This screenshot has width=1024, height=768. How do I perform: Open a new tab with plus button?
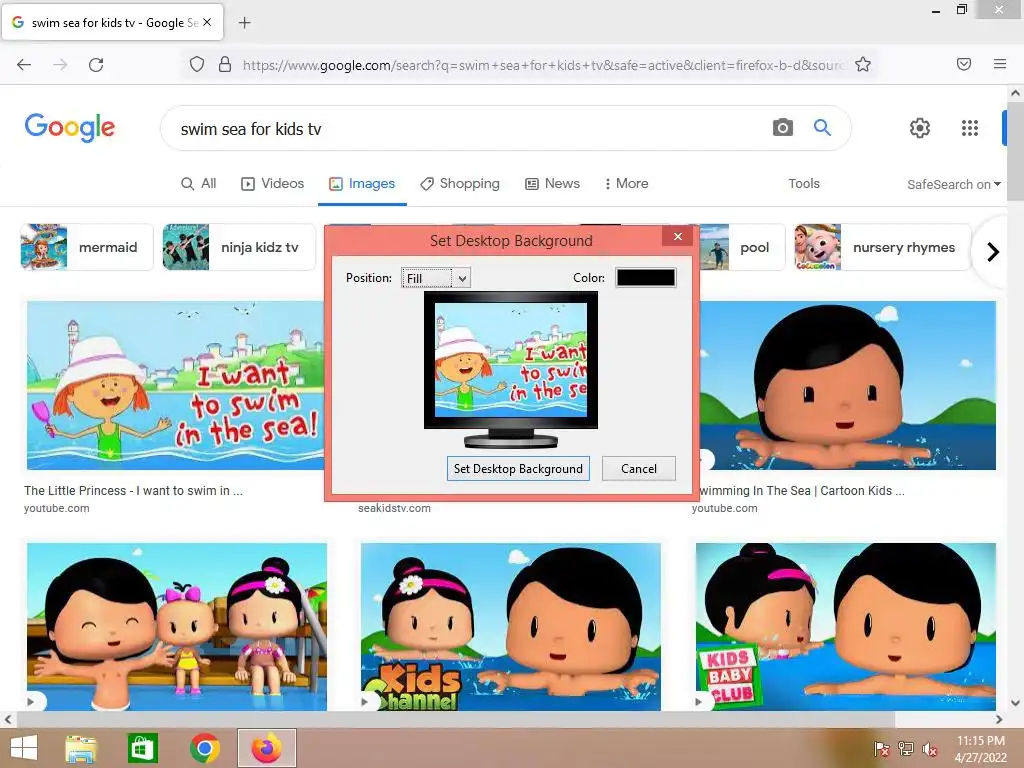coord(244,23)
